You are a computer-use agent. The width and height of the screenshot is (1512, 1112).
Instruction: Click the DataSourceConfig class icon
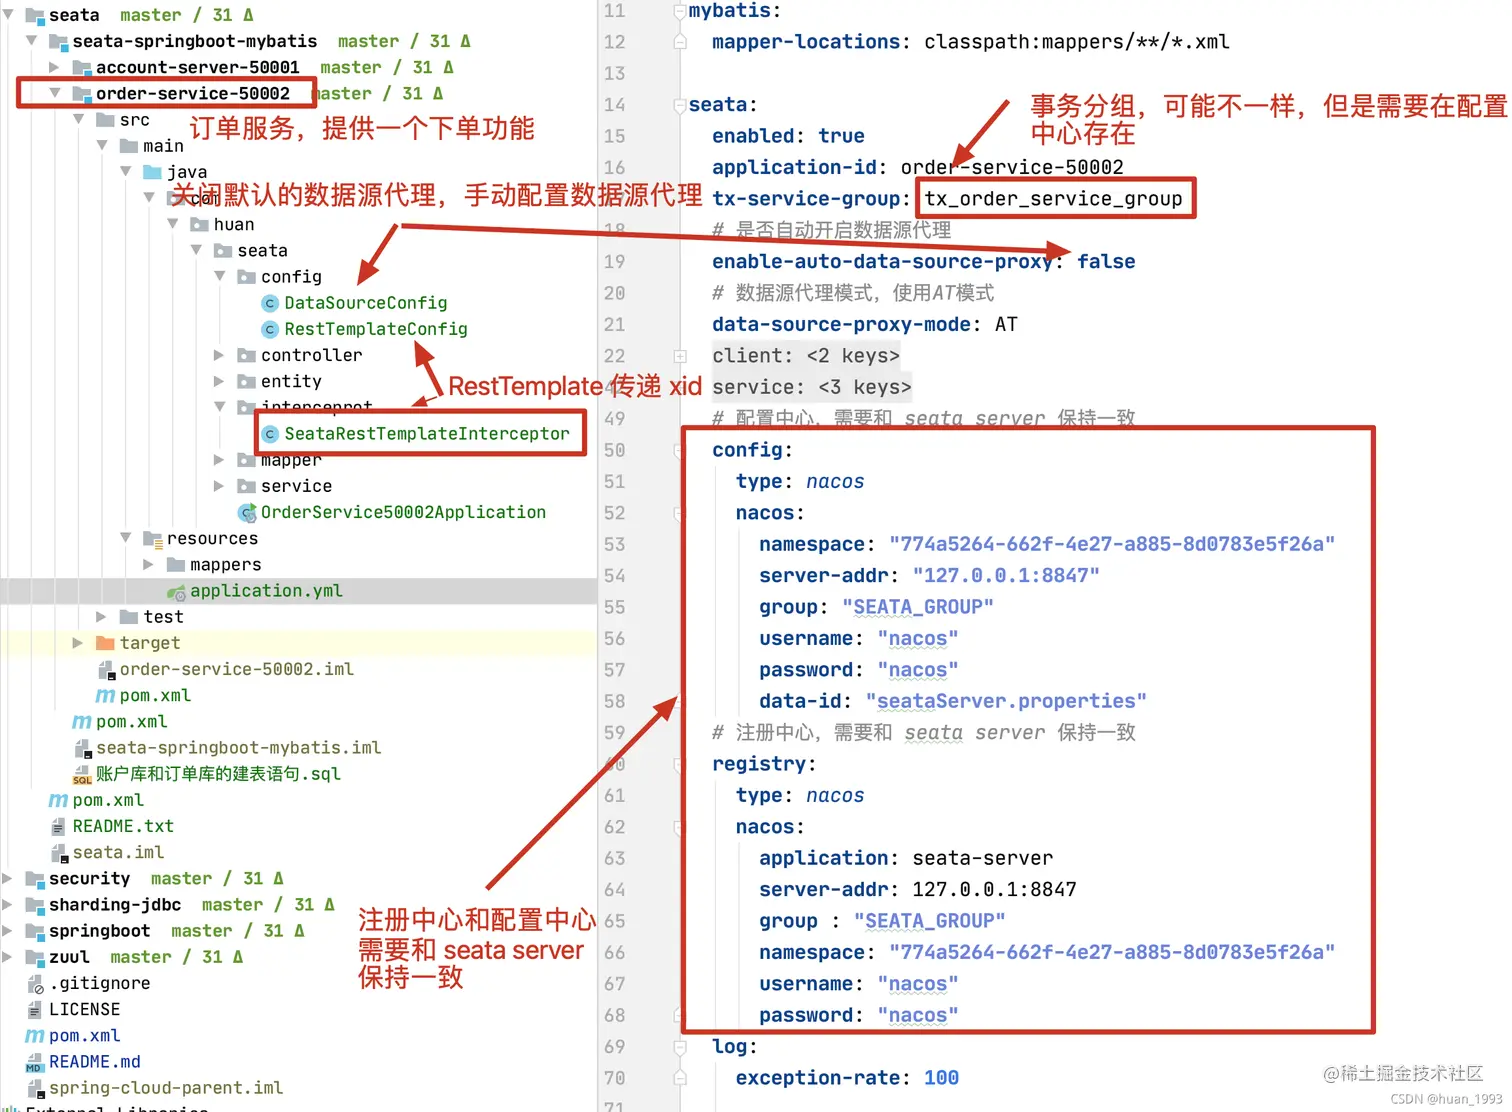click(x=269, y=303)
